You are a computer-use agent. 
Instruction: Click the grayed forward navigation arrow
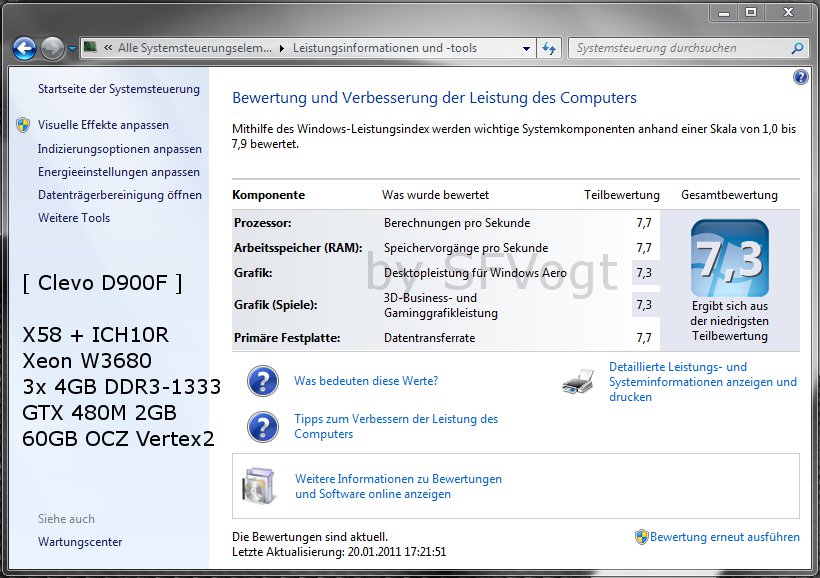point(52,49)
